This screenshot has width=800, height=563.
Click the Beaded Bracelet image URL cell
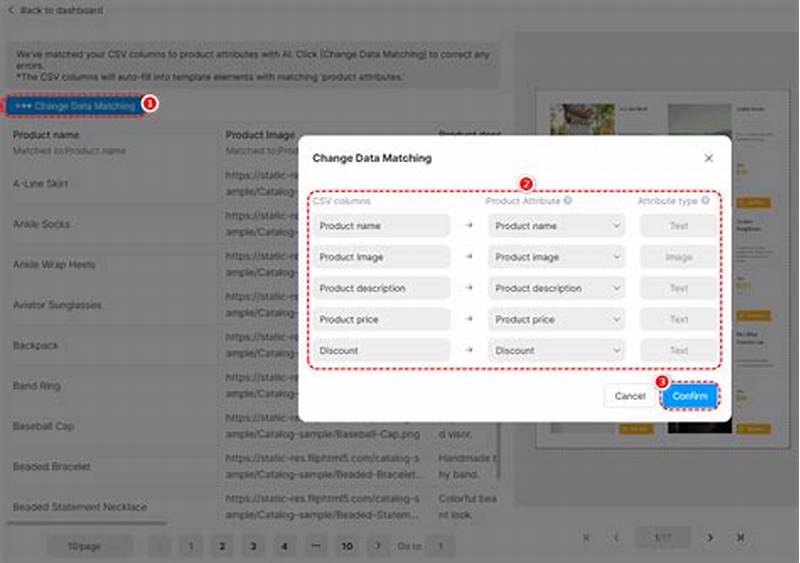coord(323,466)
